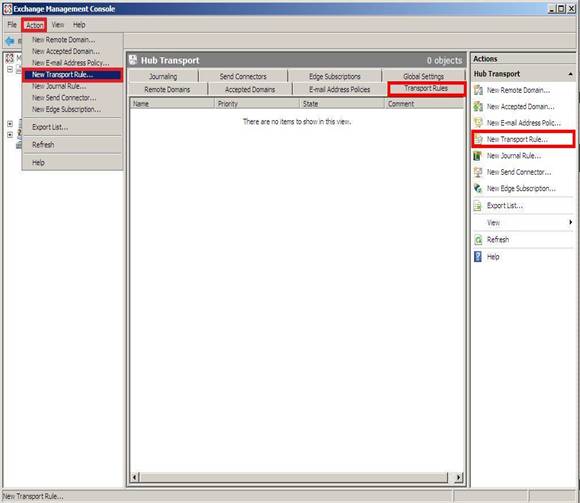
Task: Open the View menu in menu bar
Action: click(58, 25)
